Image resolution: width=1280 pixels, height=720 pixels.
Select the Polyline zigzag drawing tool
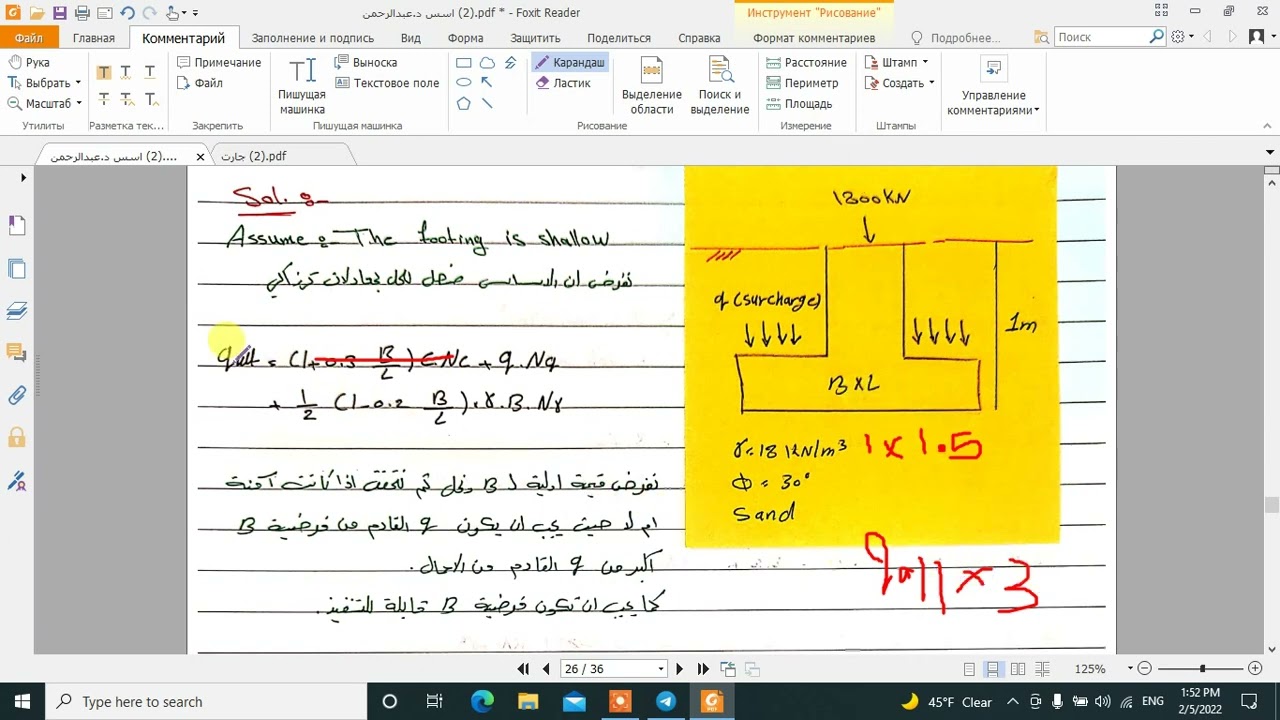point(510,62)
